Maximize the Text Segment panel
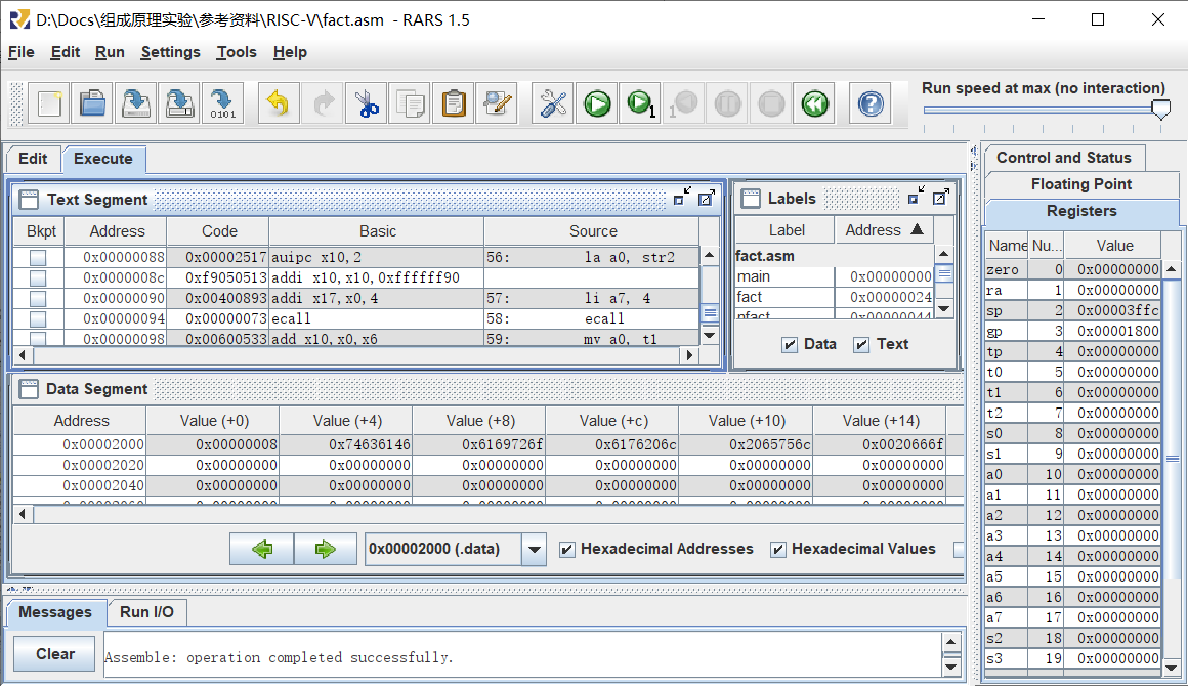This screenshot has width=1188, height=687. pyautogui.click(x=706, y=198)
